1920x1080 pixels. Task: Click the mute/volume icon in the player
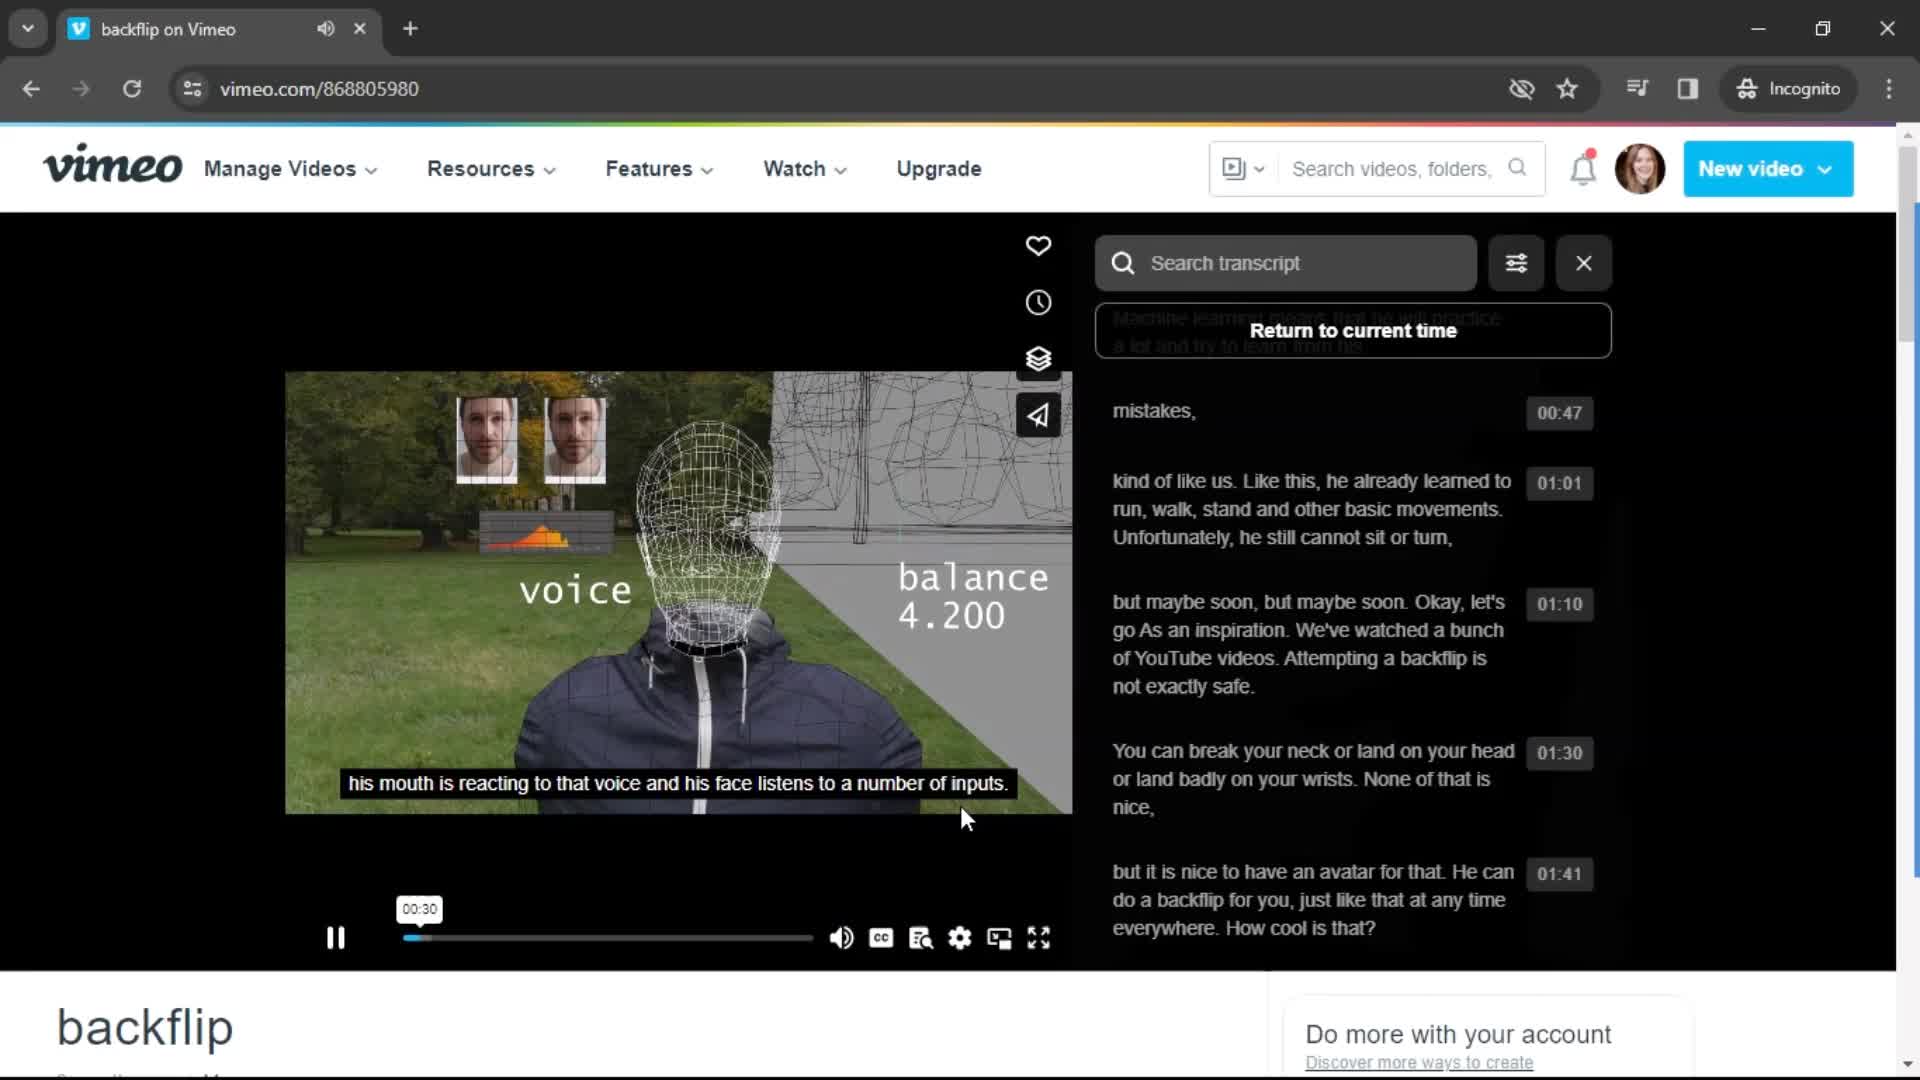pos(841,938)
